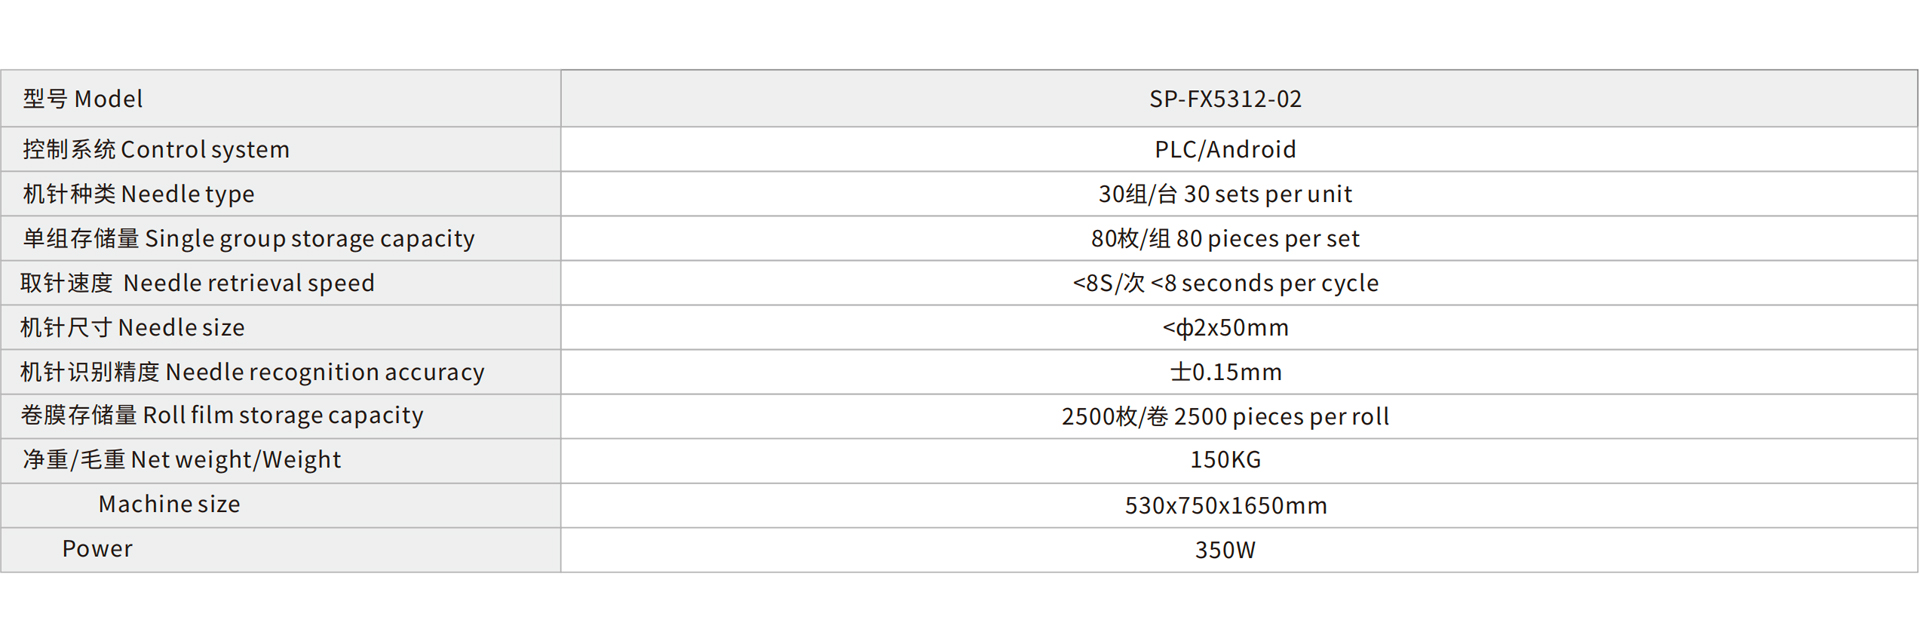This screenshot has width=1920, height=640.
Task: Select the 350W power value
Action: (1225, 550)
